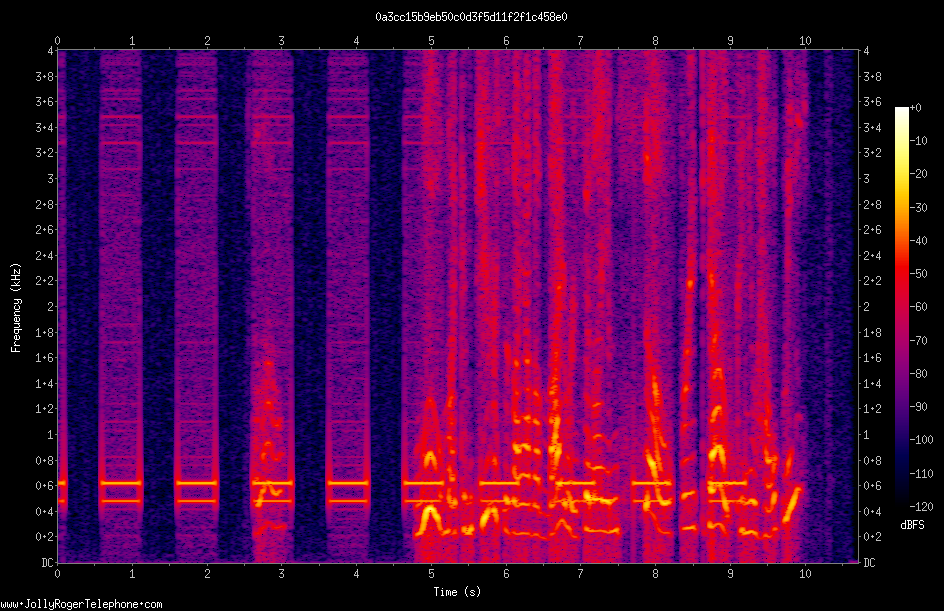Click the 7 tick on top time axis
This screenshot has width=944, height=611.
(x=580, y=40)
